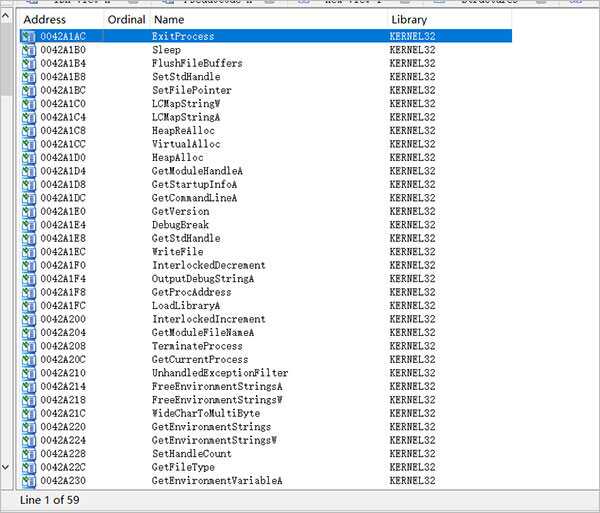
Task: Sort the list by the Name column
Action: click(x=169, y=19)
